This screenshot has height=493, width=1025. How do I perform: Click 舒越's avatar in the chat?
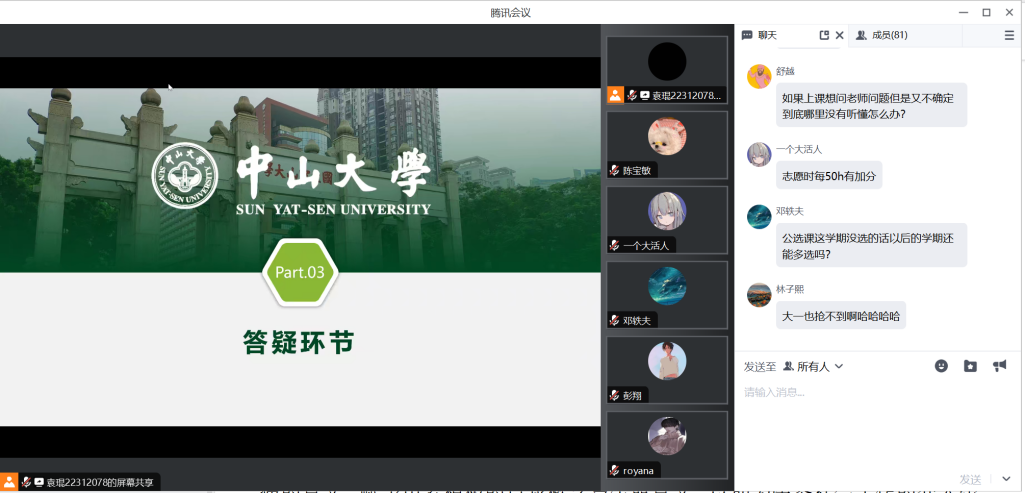[759, 77]
